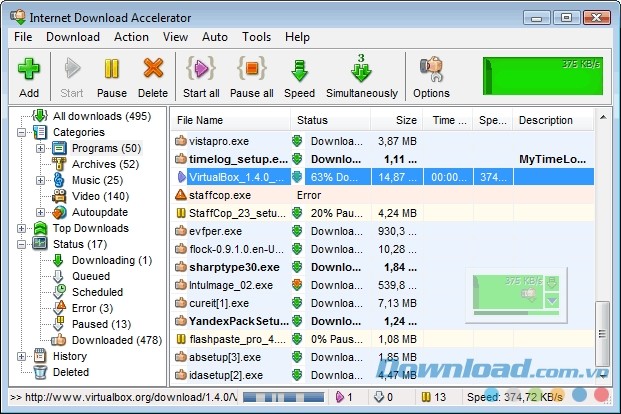Image resolution: width=621 pixels, height=414 pixels.
Task: Click the segment progress bar in status bar
Action: [284, 397]
